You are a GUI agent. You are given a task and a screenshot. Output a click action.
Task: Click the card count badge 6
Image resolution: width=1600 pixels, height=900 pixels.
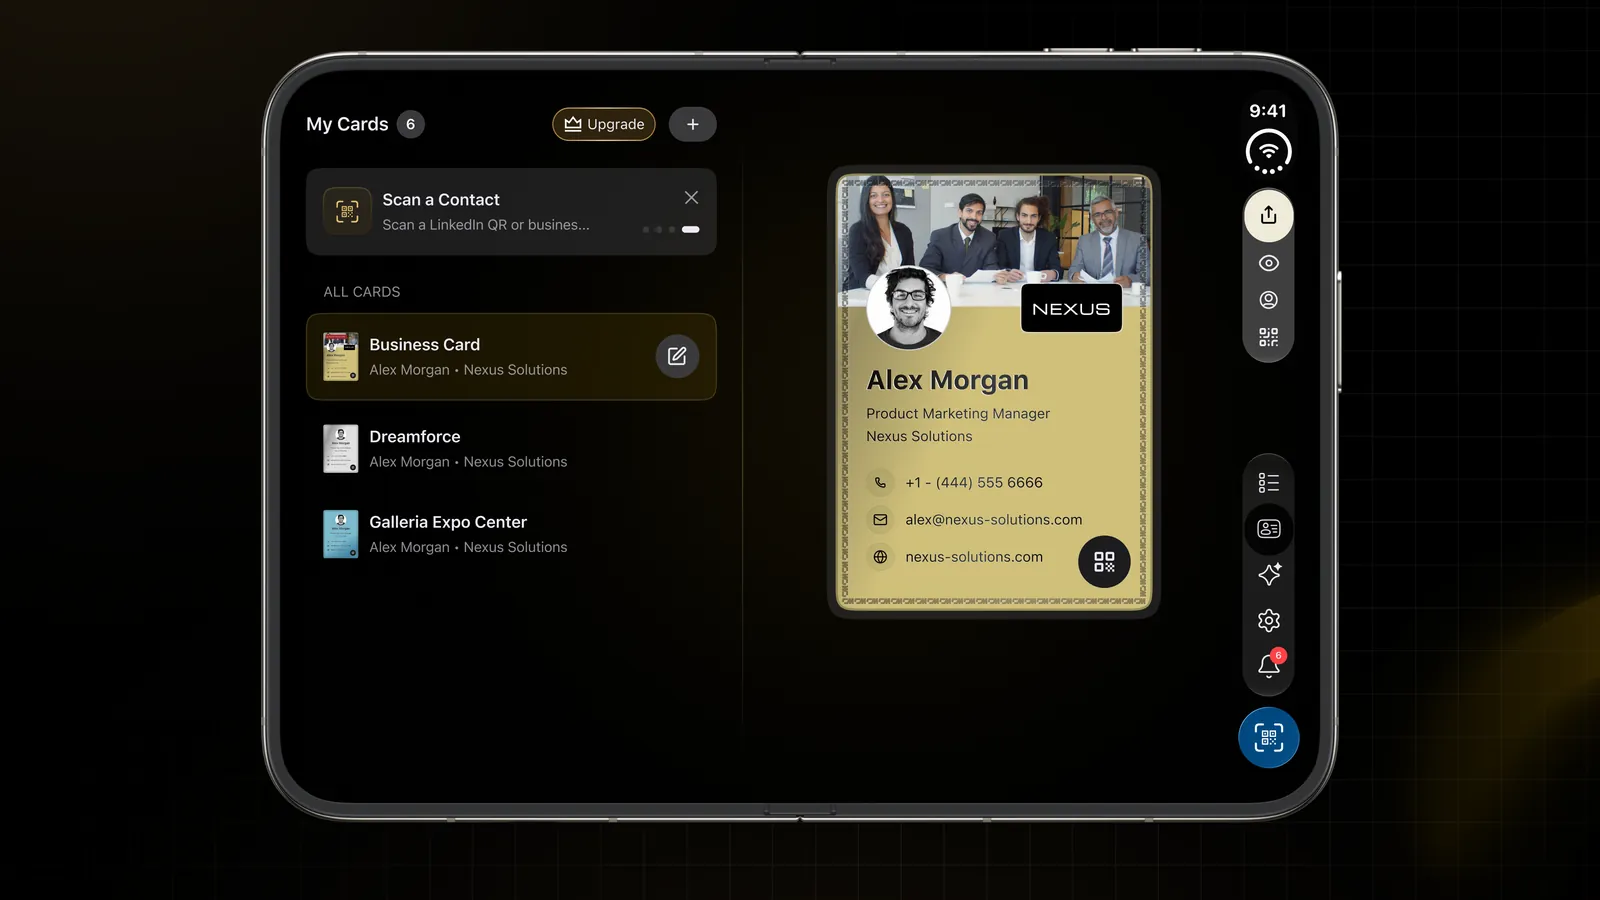(x=410, y=124)
